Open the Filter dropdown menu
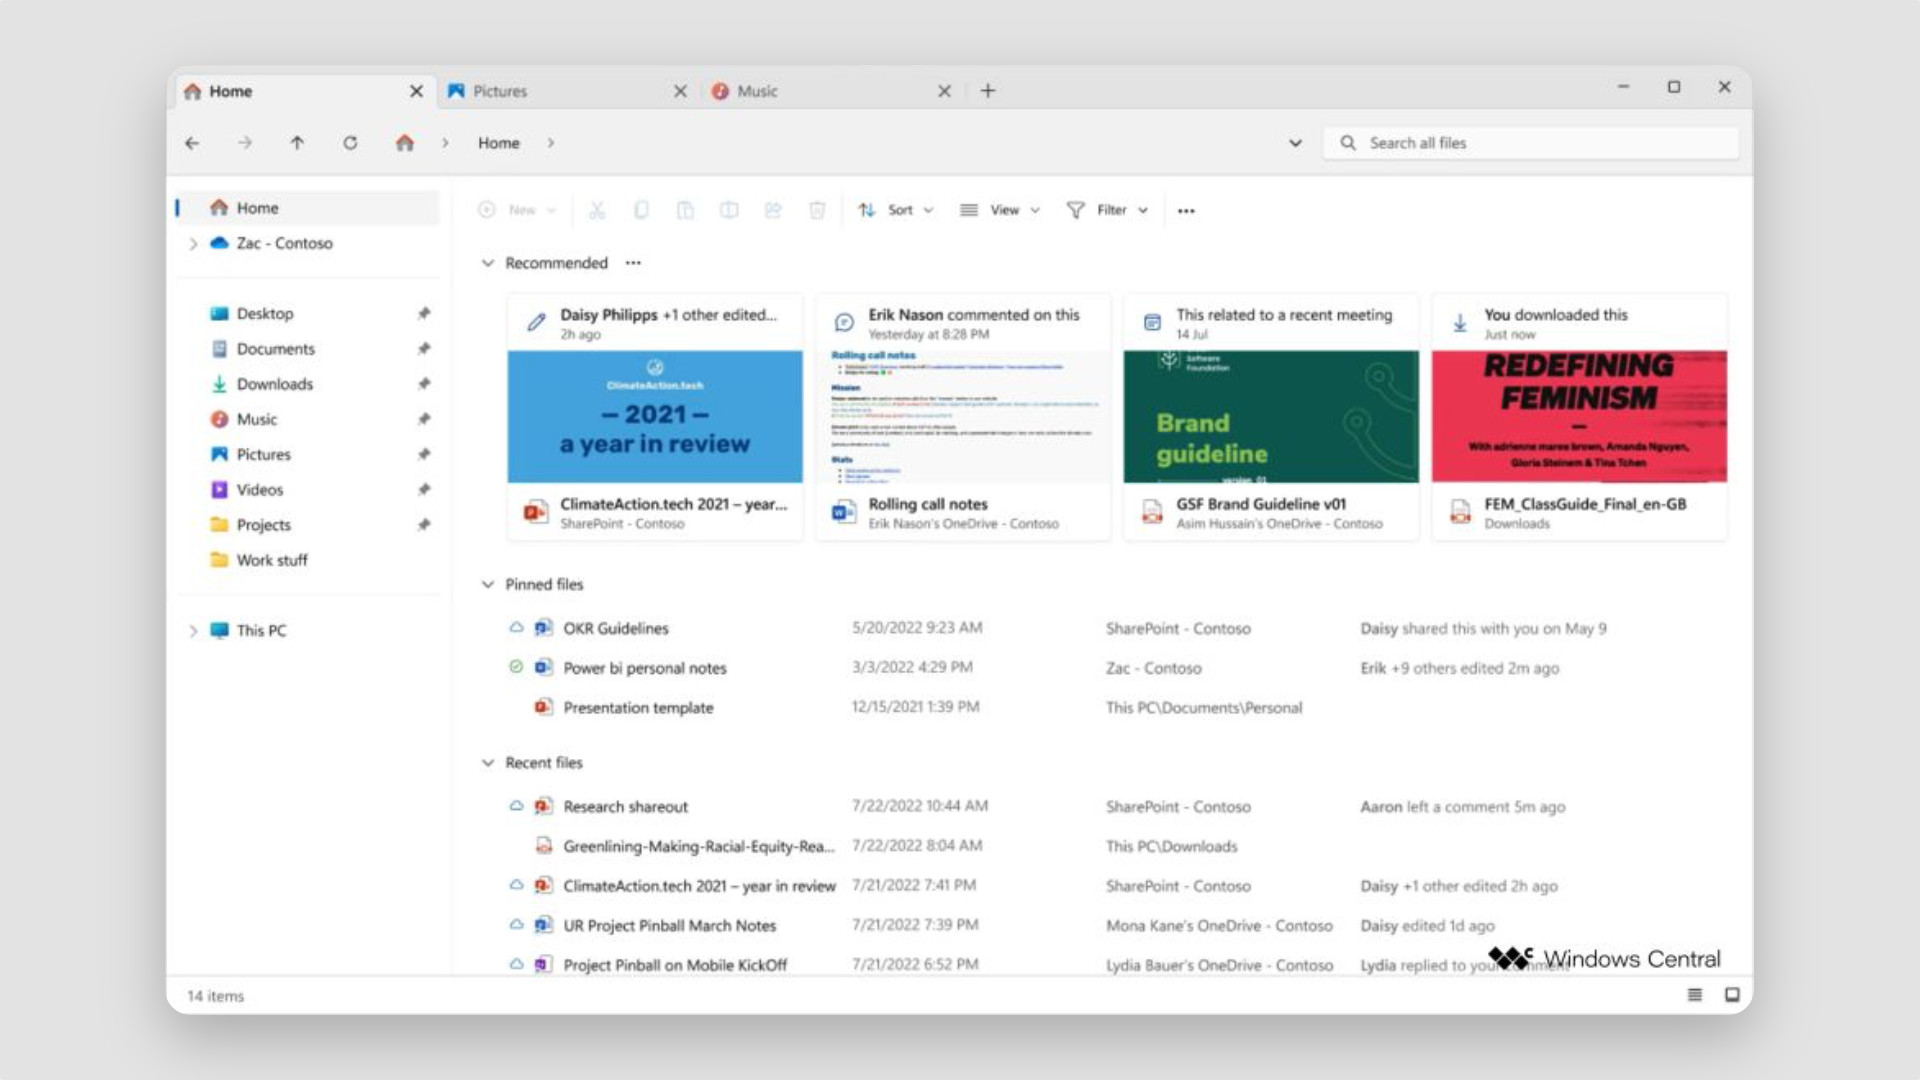This screenshot has width=1920, height=1080. point(1107,210)
